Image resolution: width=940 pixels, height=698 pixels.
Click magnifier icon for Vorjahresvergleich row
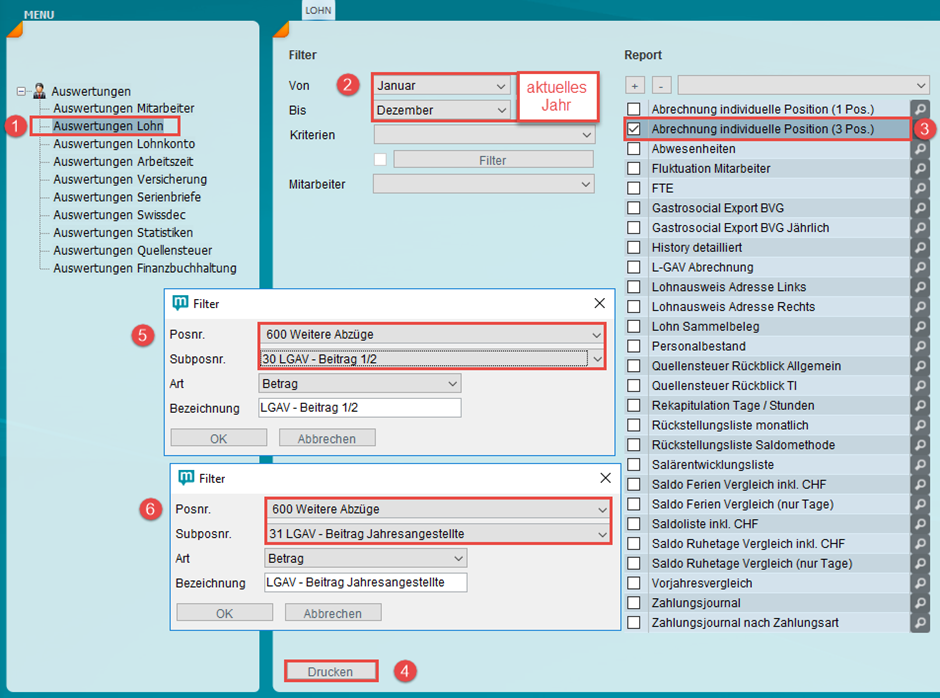920,583
